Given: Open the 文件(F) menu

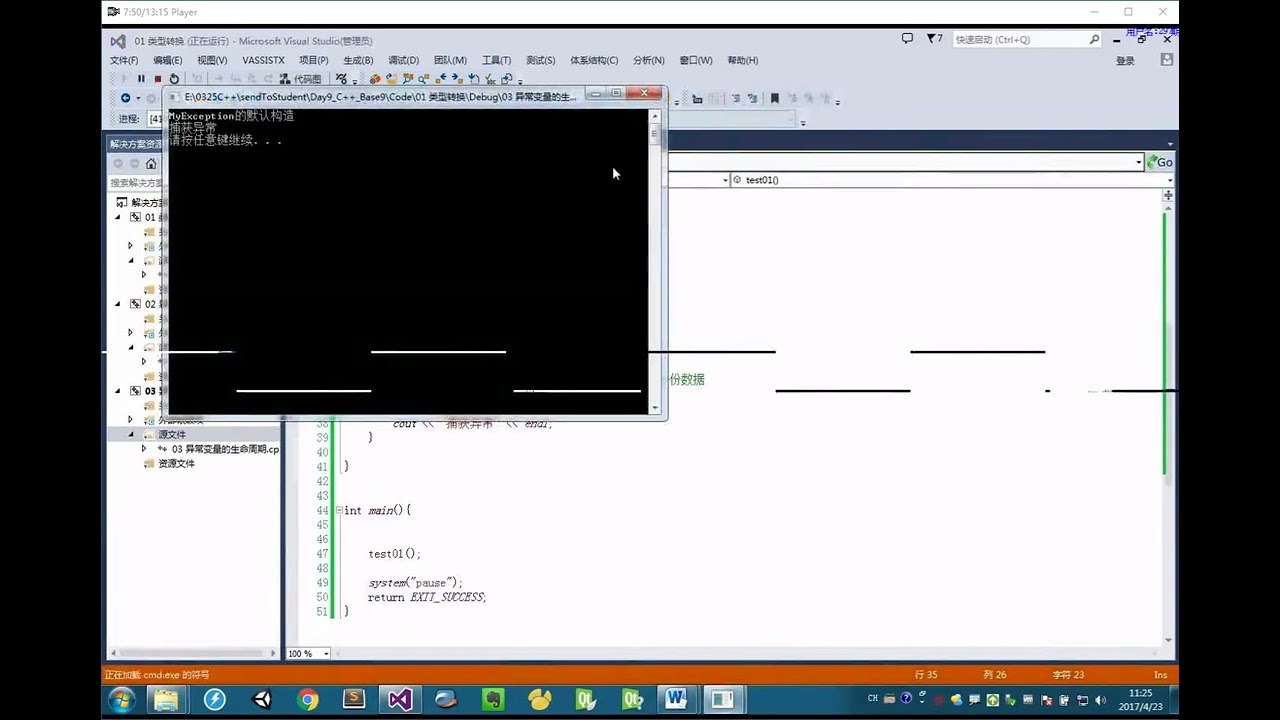Looking at the screenshot, I should tap(124, 61).
